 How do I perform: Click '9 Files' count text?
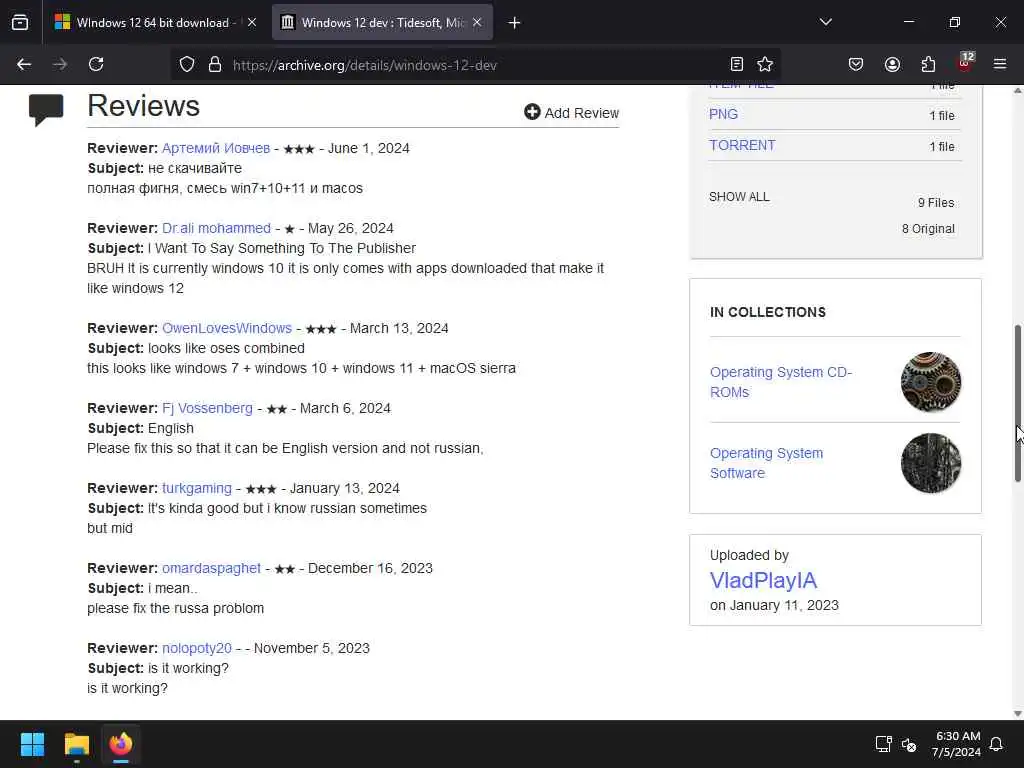click(936, 202)
